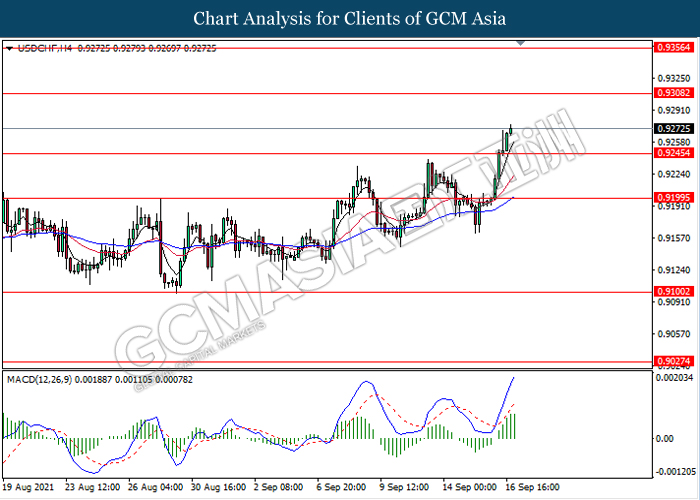Click the chart title mentioning GCM Asia
Image resolution: width=700 pixels, height=500 pixels.
click(x=349, y=18)
